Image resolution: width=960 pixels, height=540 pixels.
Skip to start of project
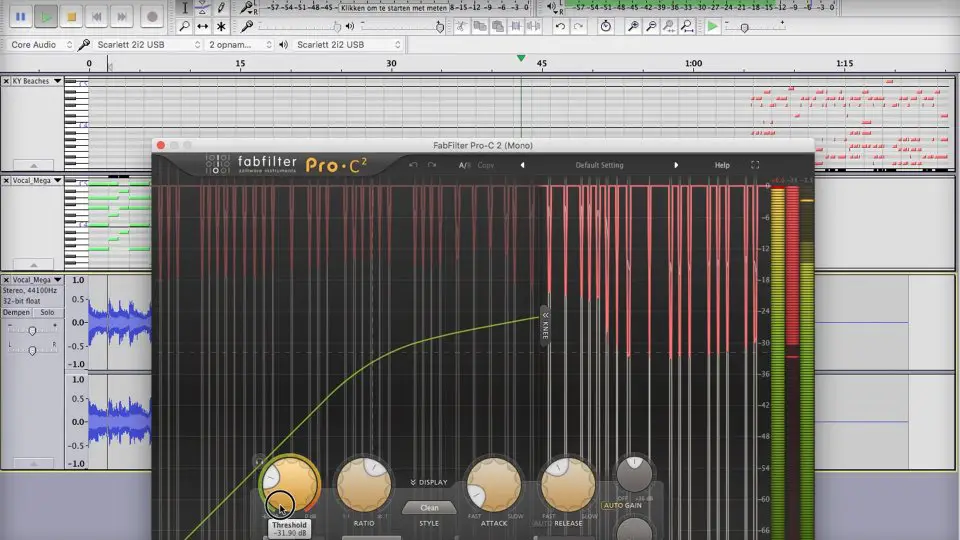point(96,17)
